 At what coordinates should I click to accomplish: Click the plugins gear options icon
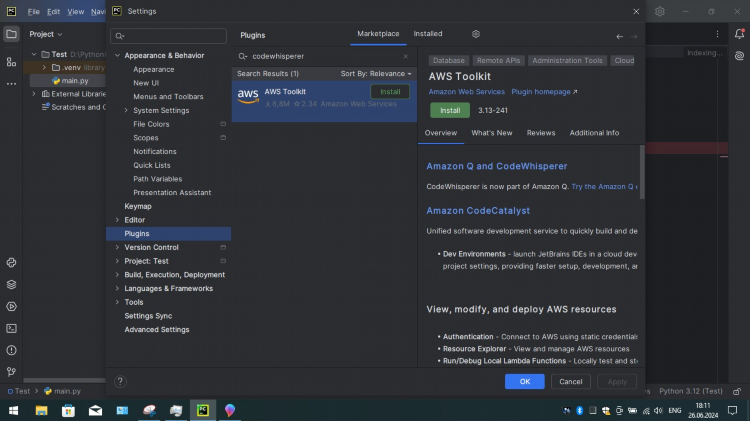tap(475, 34)
